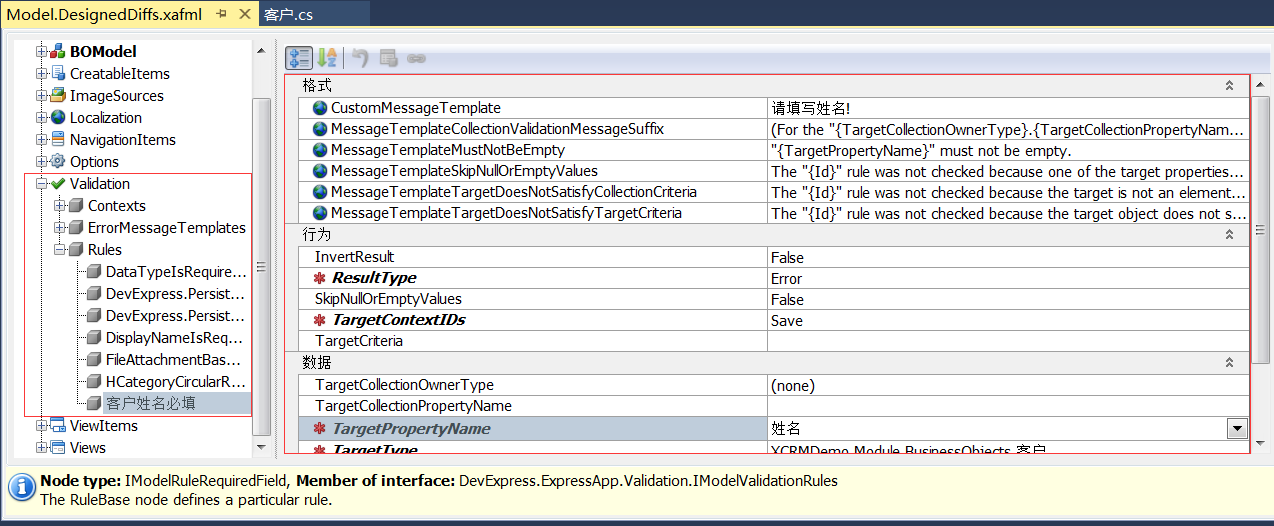The image size is (1274, 526).
Task: Click the BOModel node icon
Action: 58,51
